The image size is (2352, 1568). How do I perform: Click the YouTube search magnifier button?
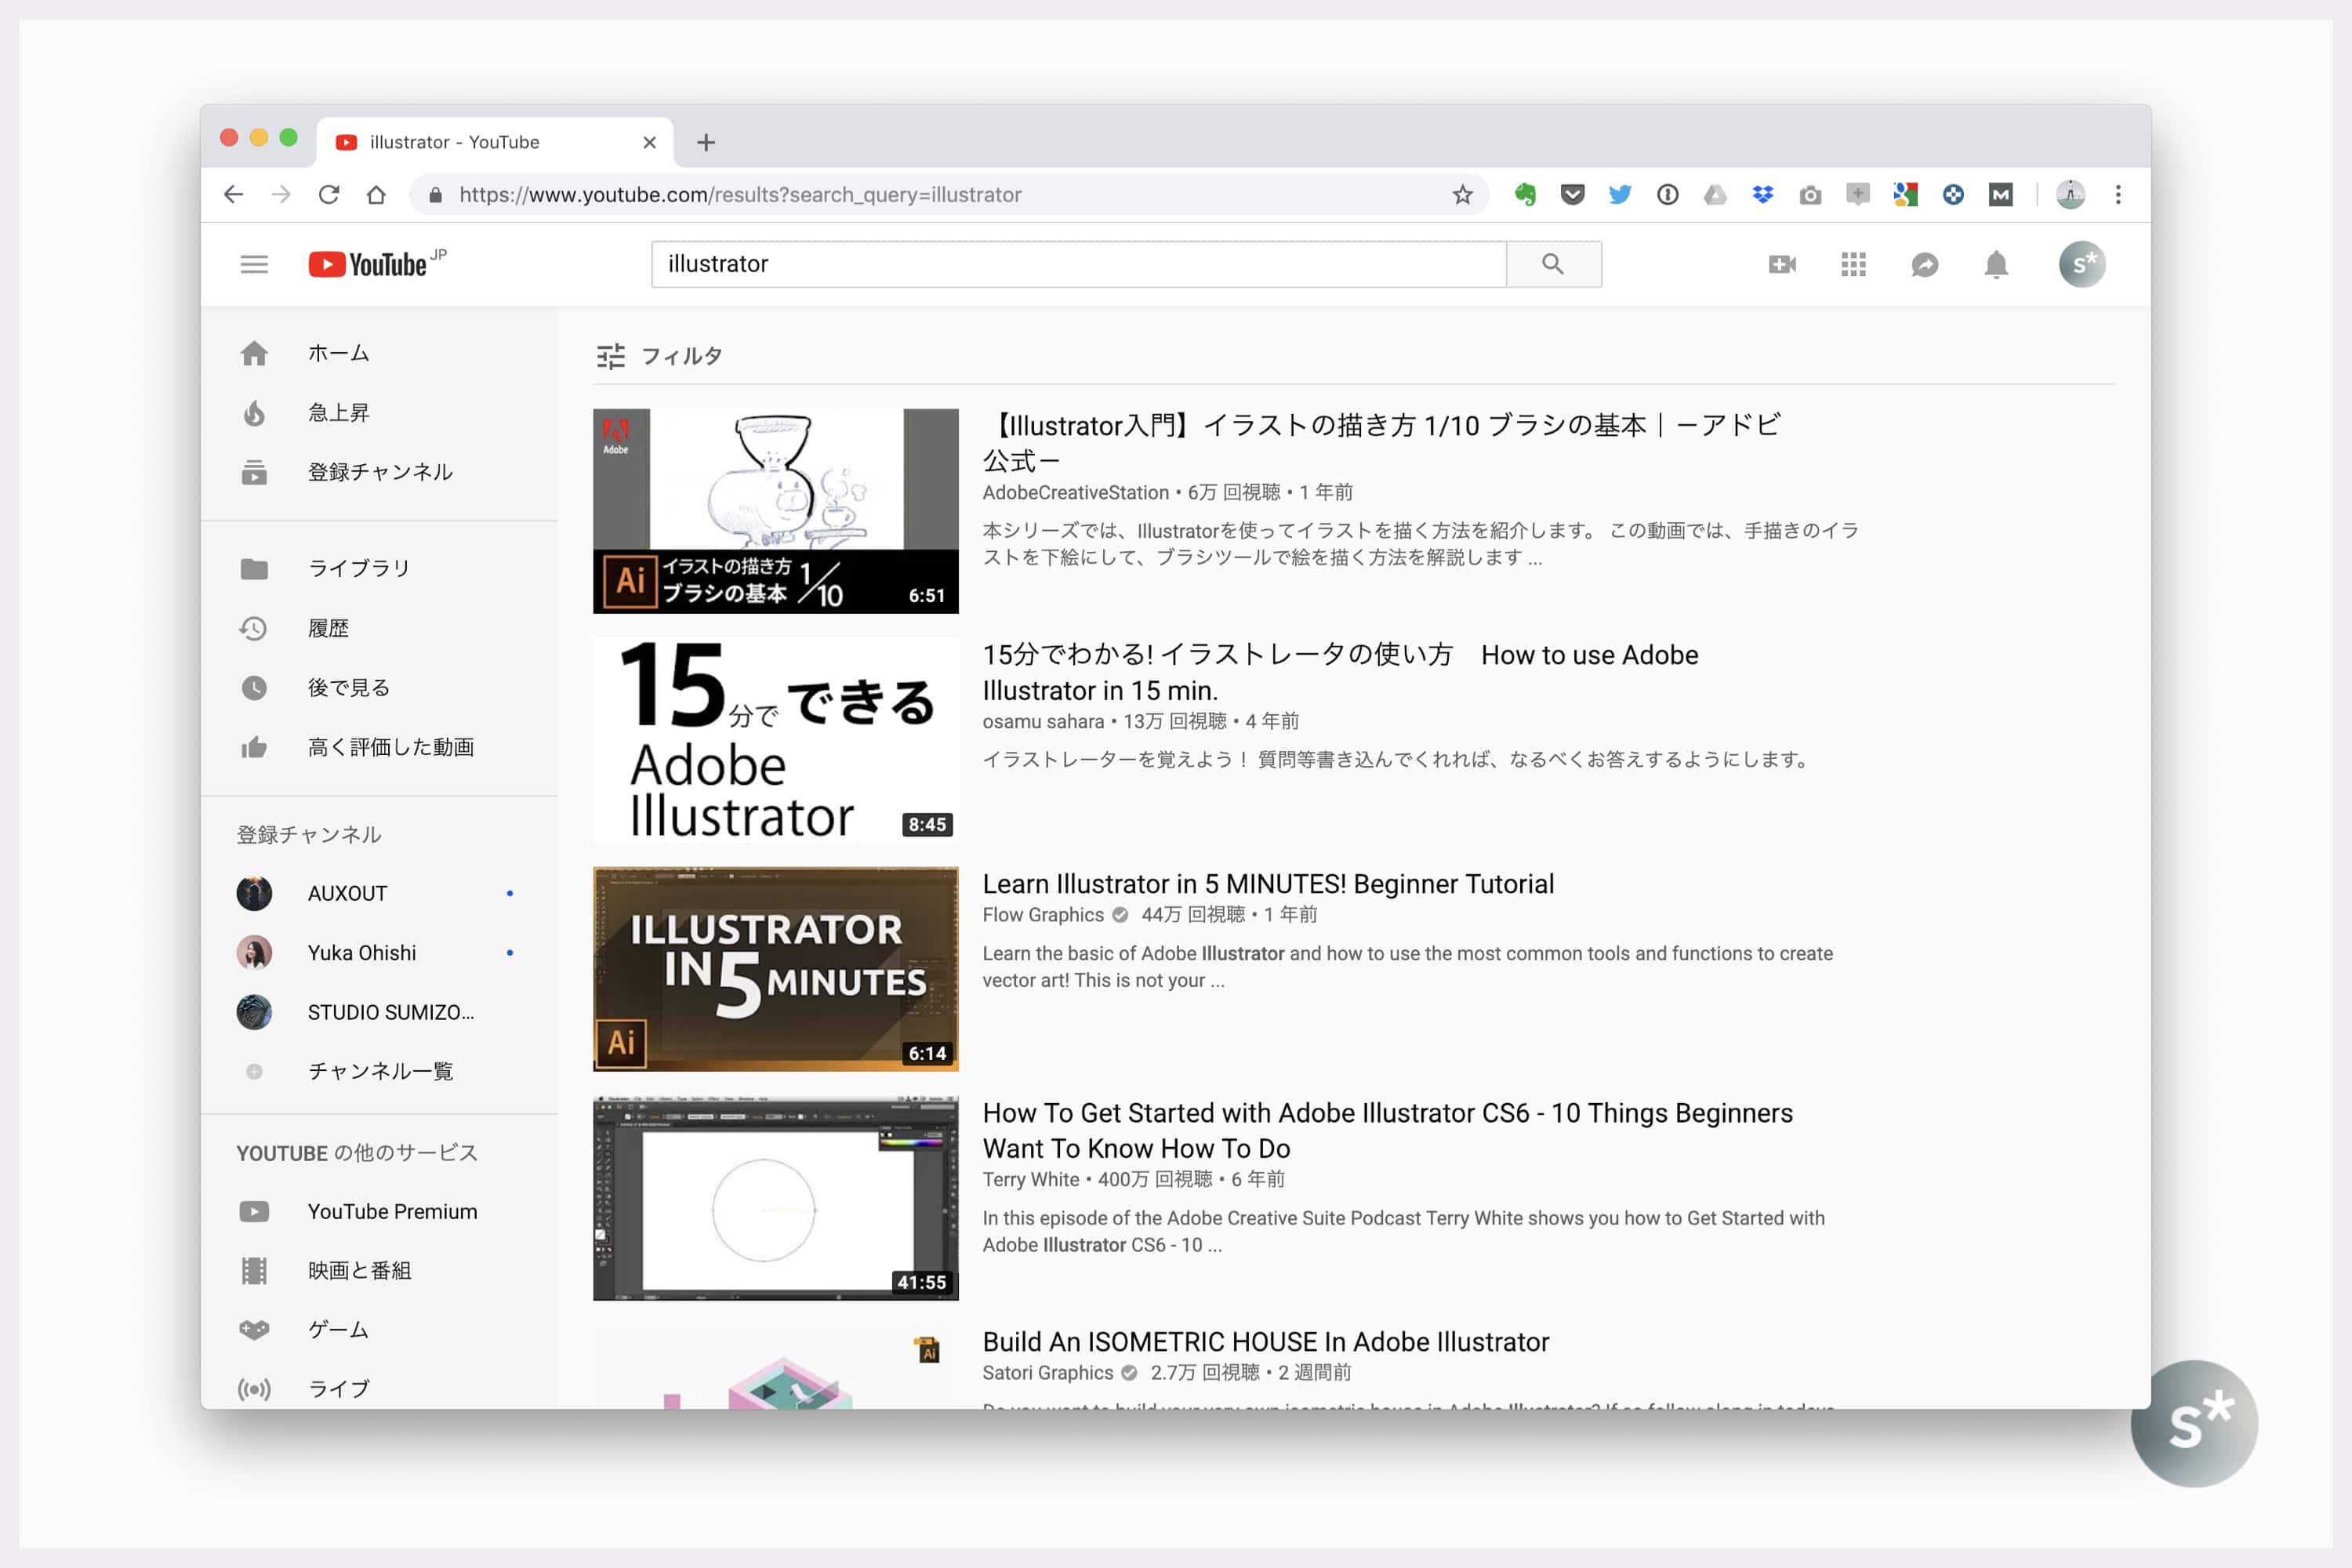coord(1552,264)
